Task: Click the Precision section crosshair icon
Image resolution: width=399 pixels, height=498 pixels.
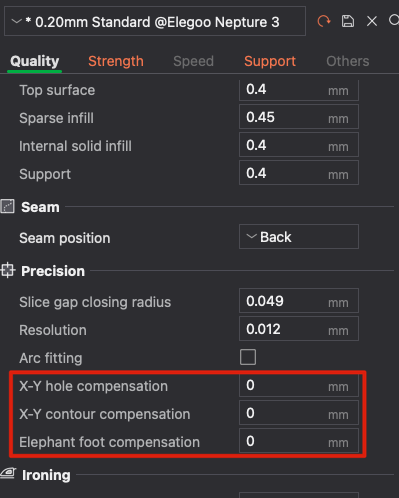Action: pos(8,270)
